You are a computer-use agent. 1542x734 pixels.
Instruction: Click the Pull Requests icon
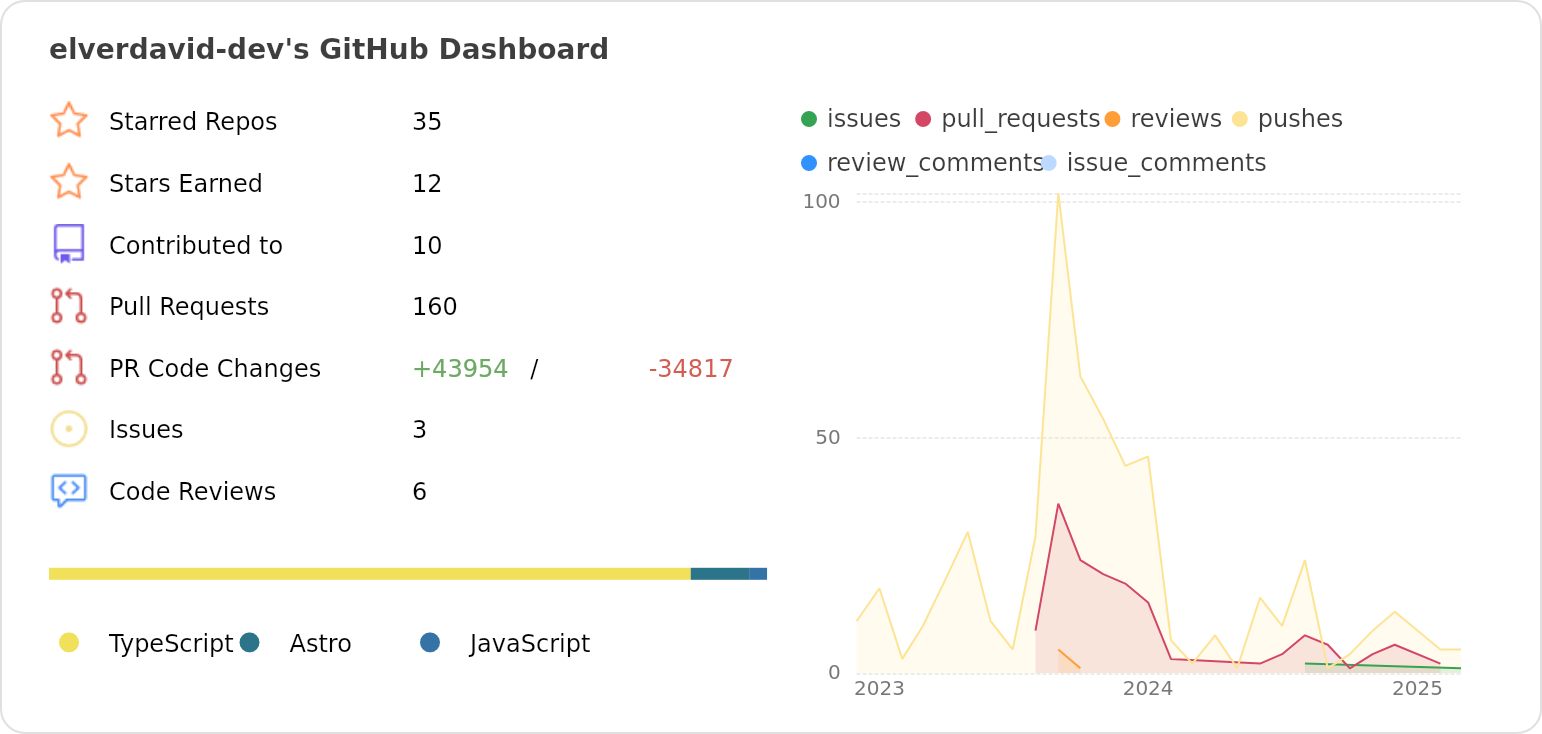[69, 306]
